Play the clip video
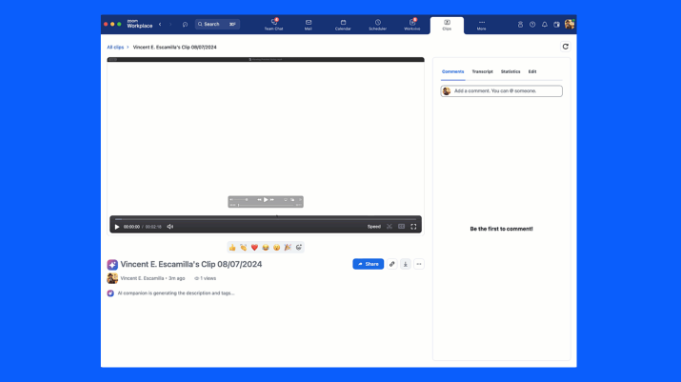Screen dimensions: 681x382 [117, 227]
